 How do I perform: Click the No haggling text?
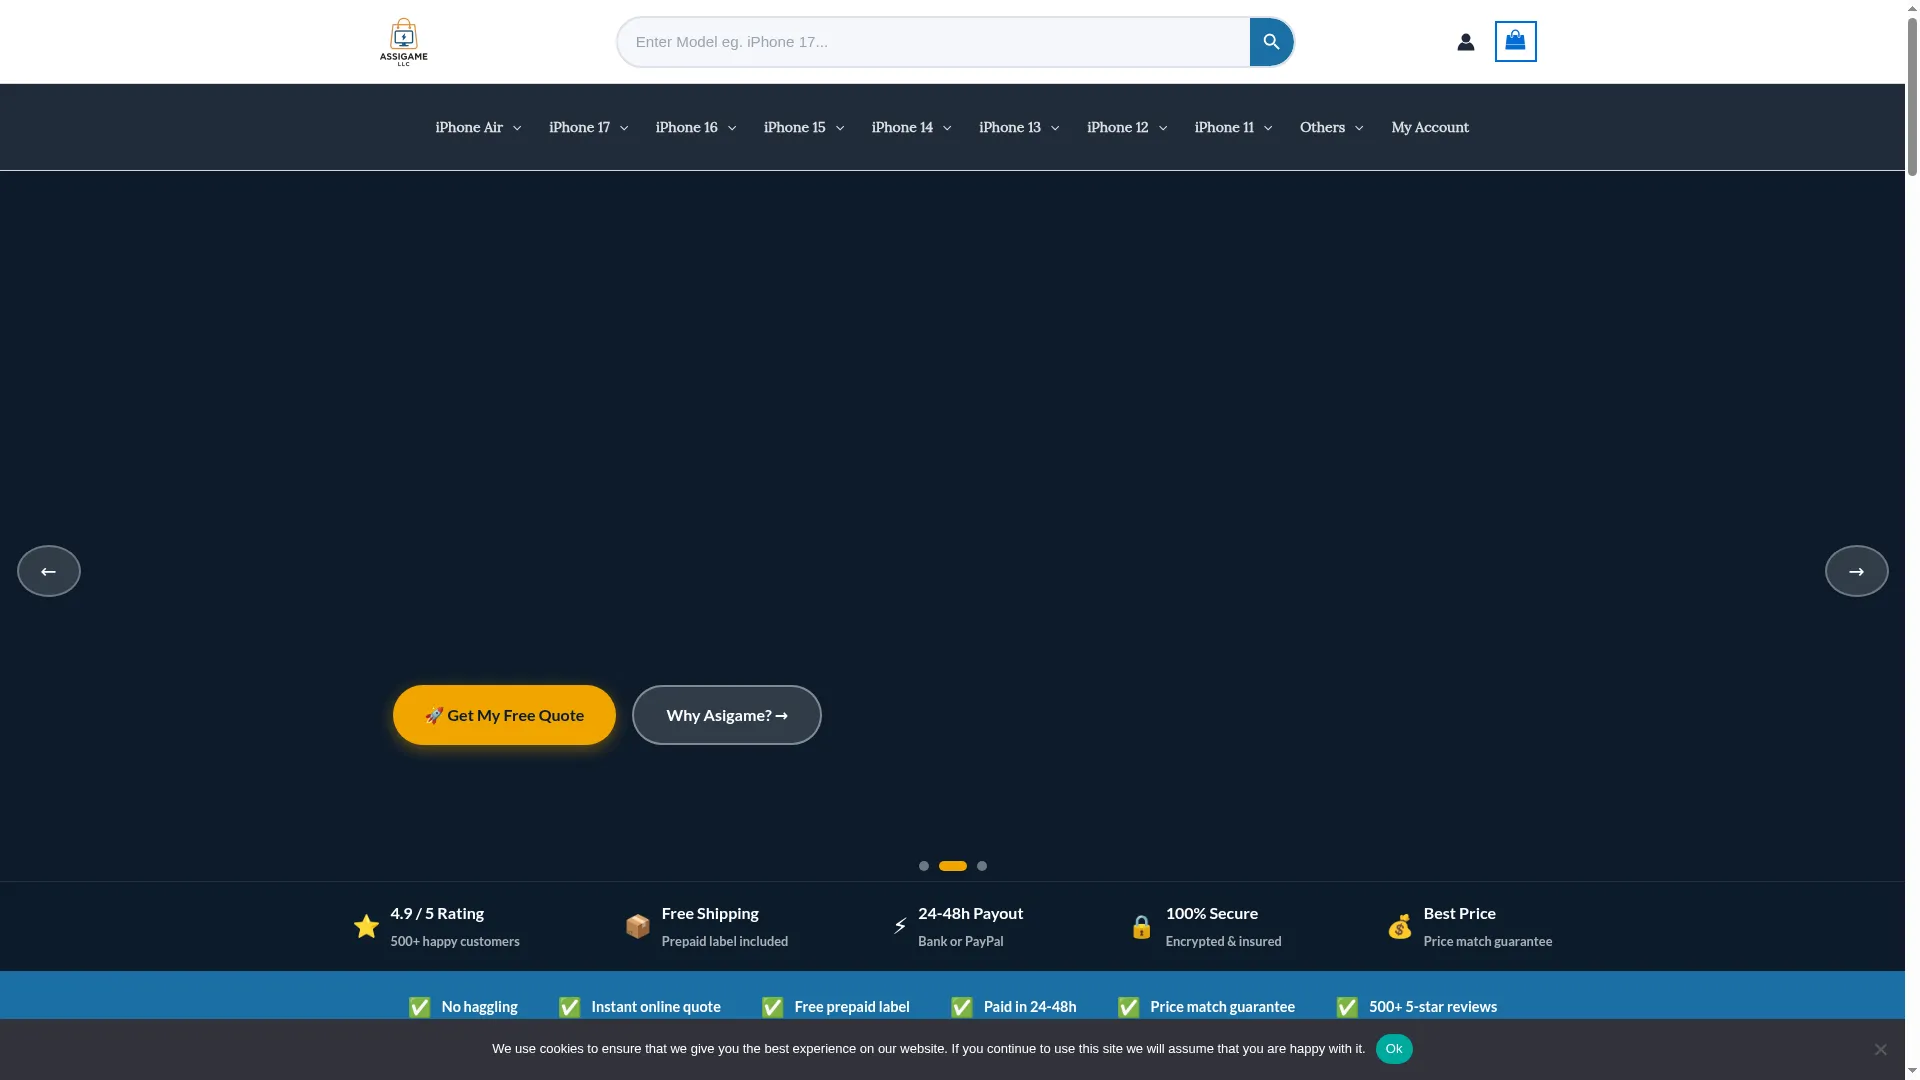(480, 1007)
